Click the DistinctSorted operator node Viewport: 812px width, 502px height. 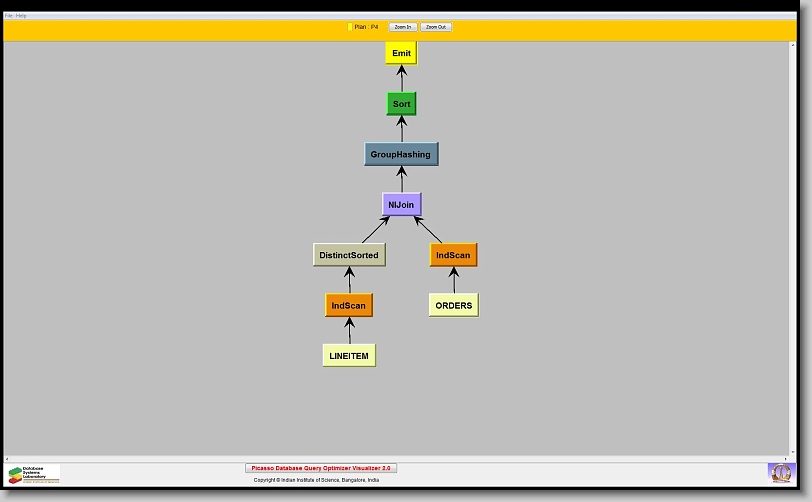pos(349,255)
